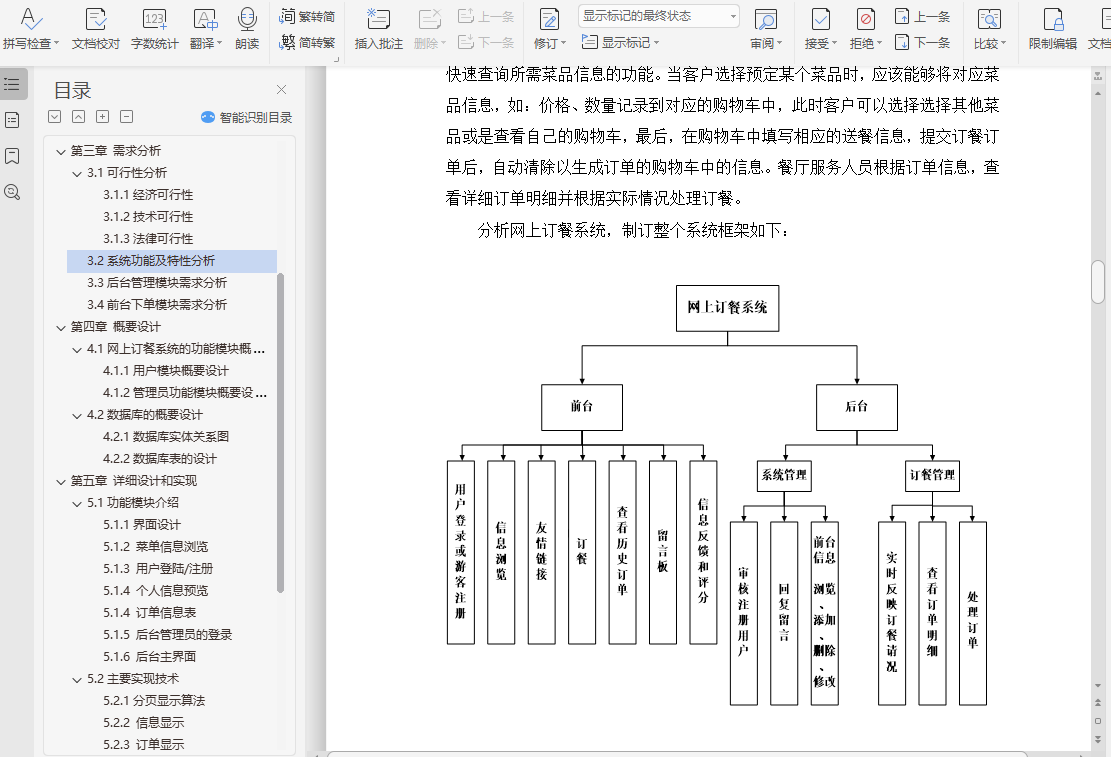Image resolution: width=1111 pixels, height=757 pixels.
Task: Select the bookmark sidebar icon
Action: pyautogui.click(x=12, y=156)
